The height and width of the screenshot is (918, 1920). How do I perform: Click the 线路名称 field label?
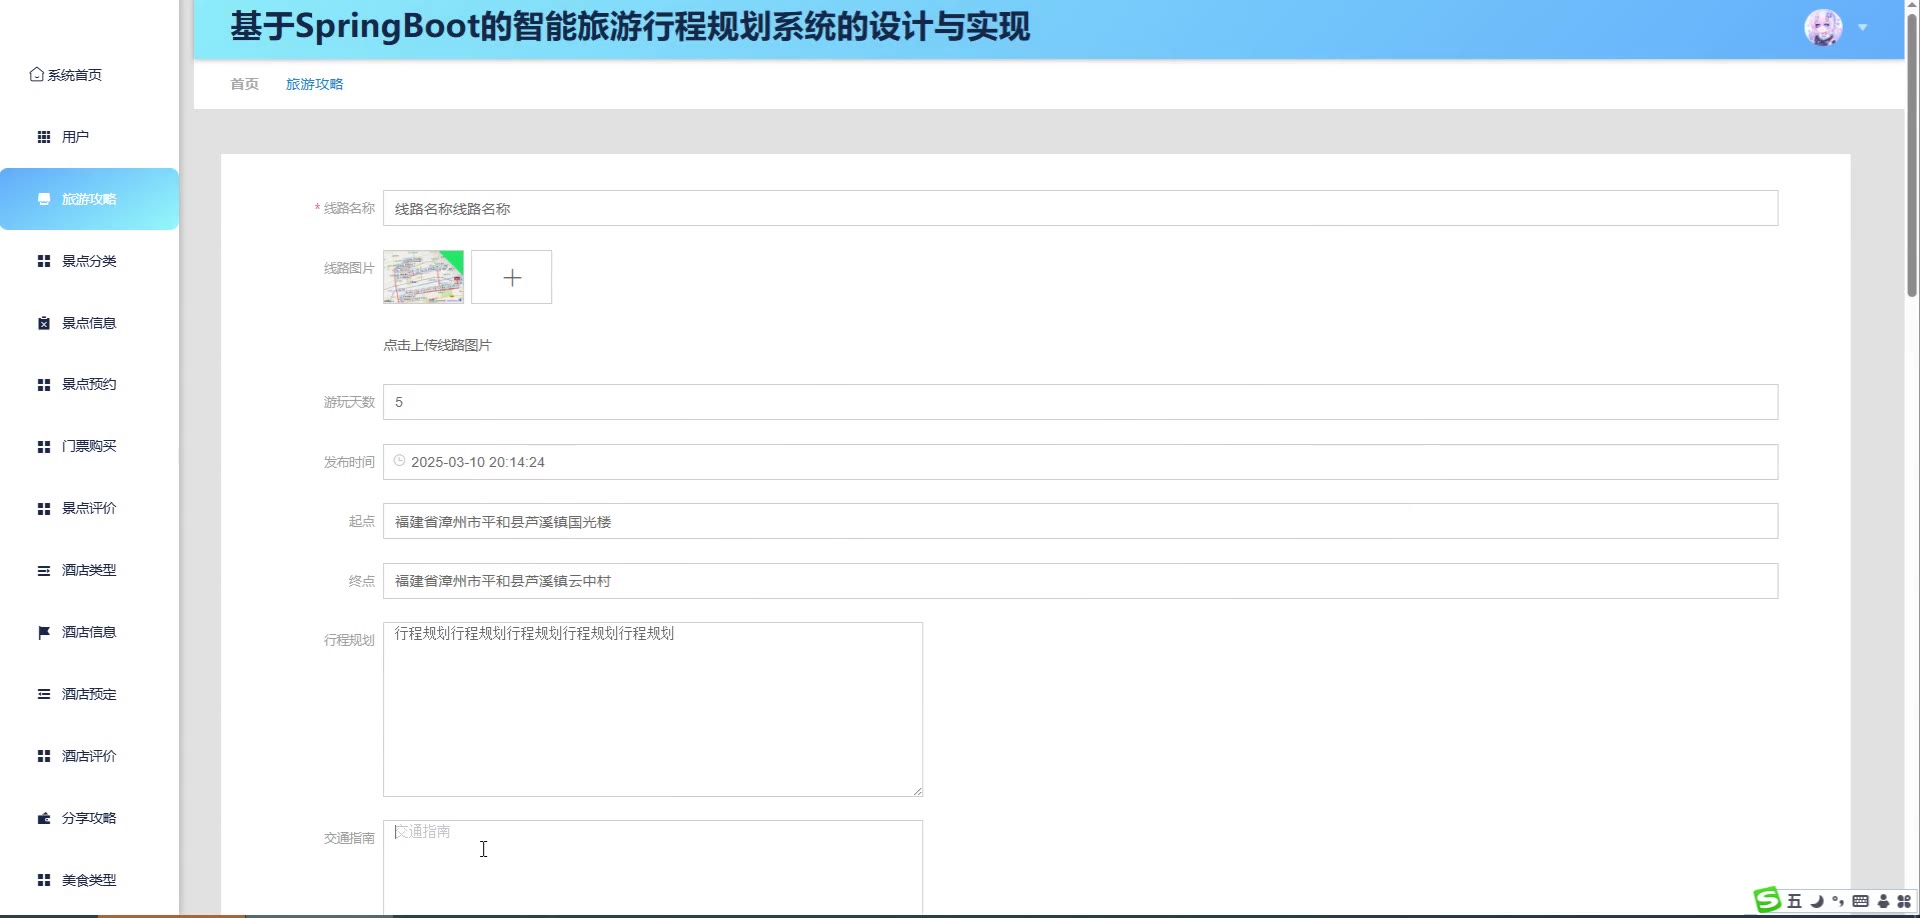(349, 208)
